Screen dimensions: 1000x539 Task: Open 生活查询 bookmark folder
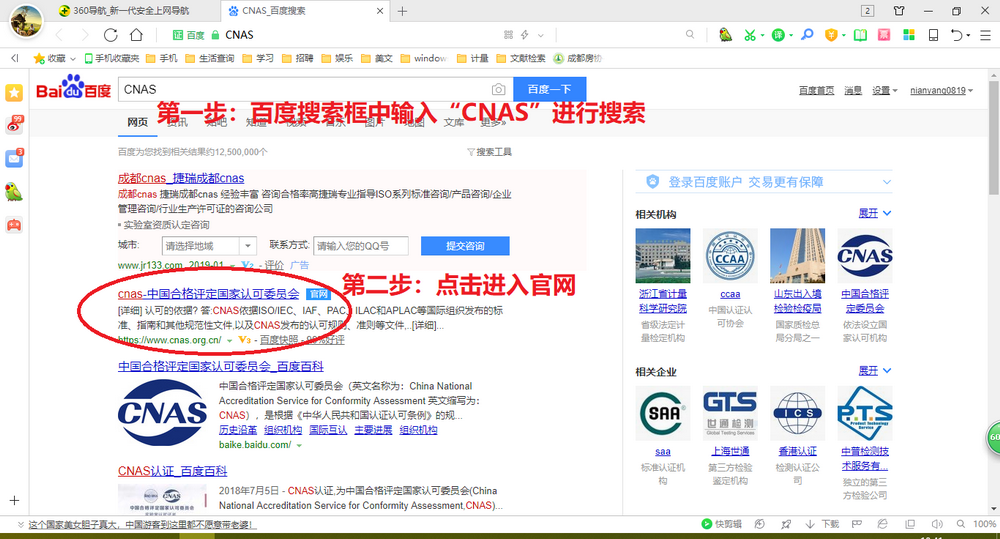210,58
